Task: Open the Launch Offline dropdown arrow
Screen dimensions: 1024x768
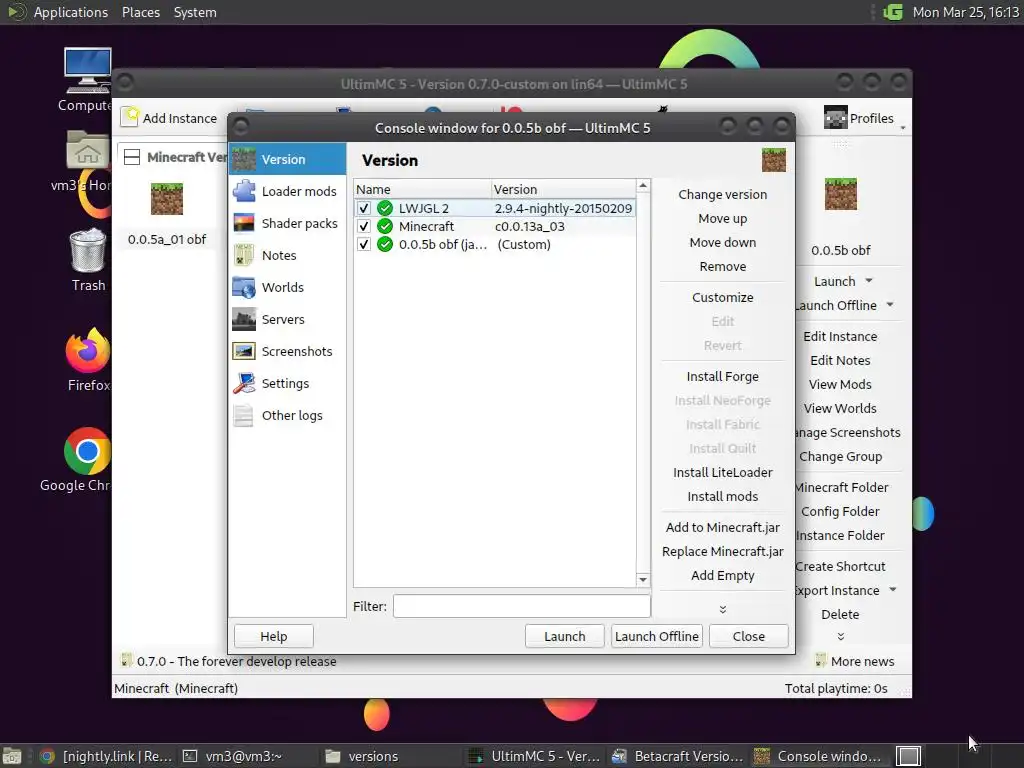Action: click(x=890, y=305)
